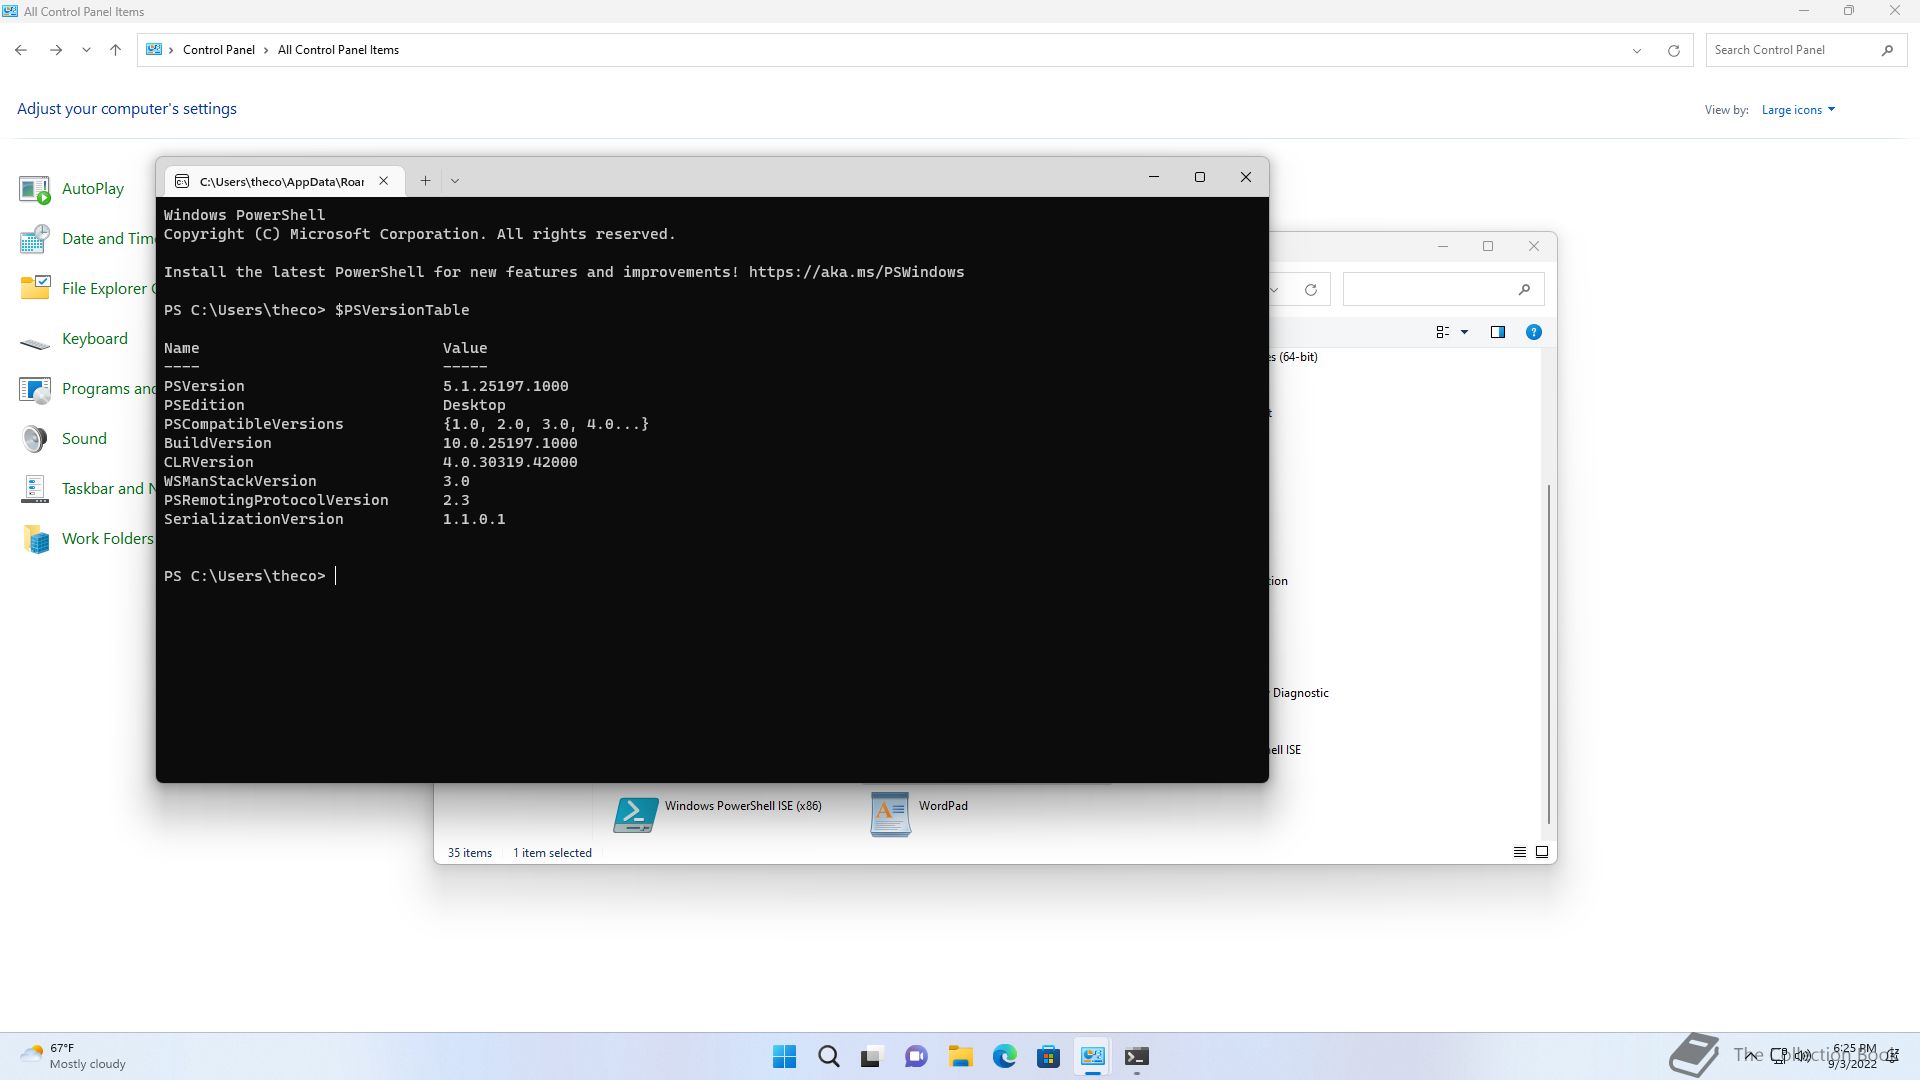Screen dimensions: 1920x1080
Task: Switch Explorer to large icons view
Action: 1541,852
